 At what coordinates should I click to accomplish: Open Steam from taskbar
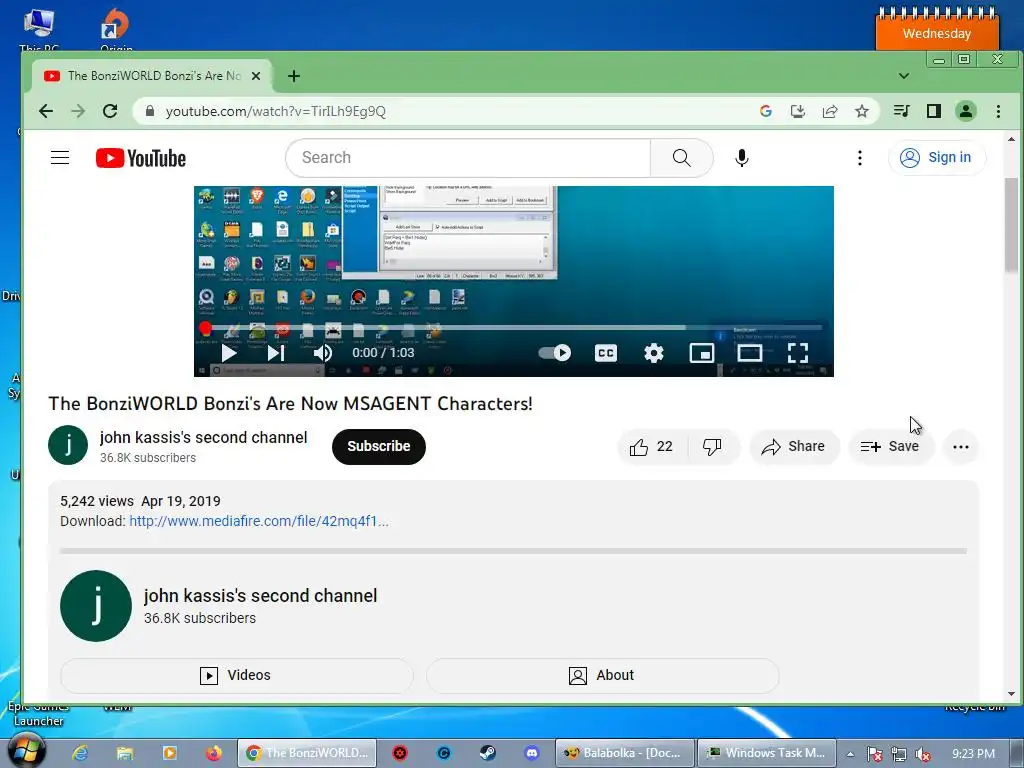[x=487, y=753]
